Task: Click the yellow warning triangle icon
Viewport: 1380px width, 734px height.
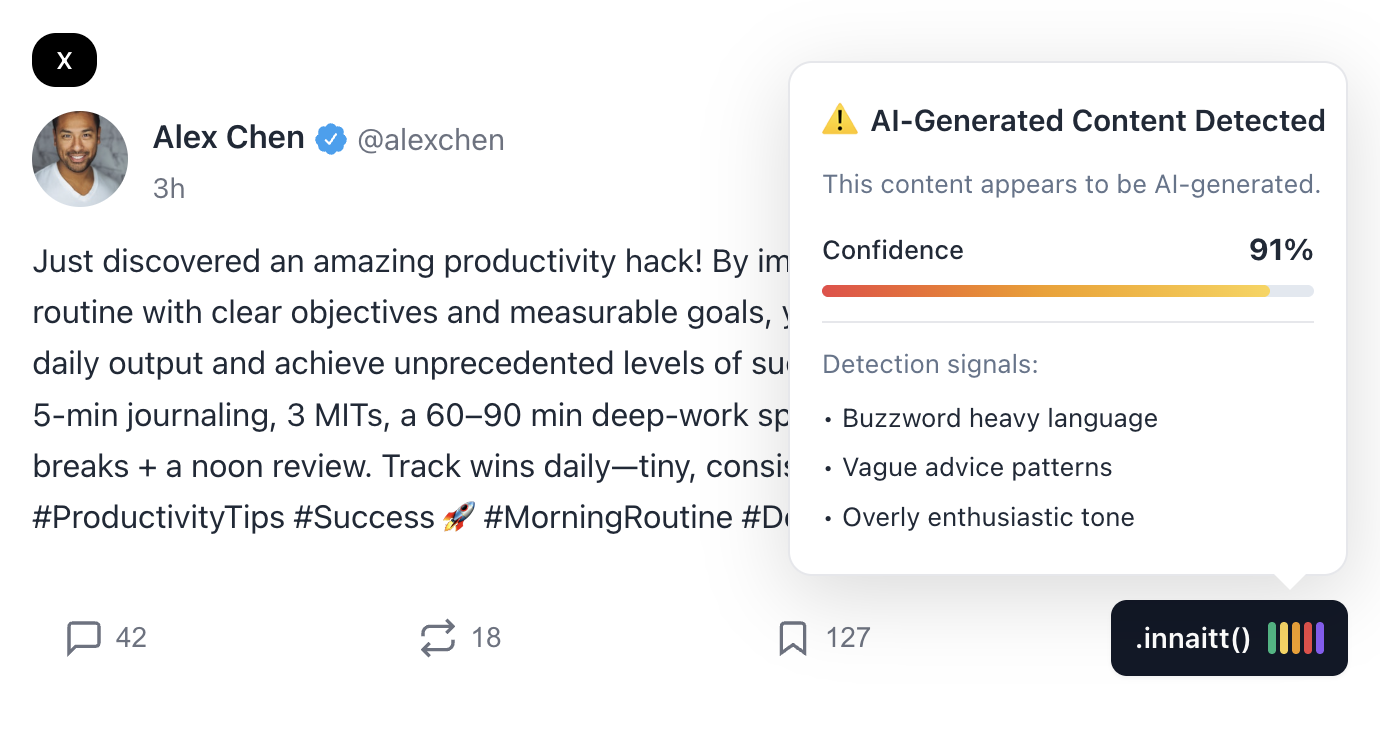Action: 840,121
